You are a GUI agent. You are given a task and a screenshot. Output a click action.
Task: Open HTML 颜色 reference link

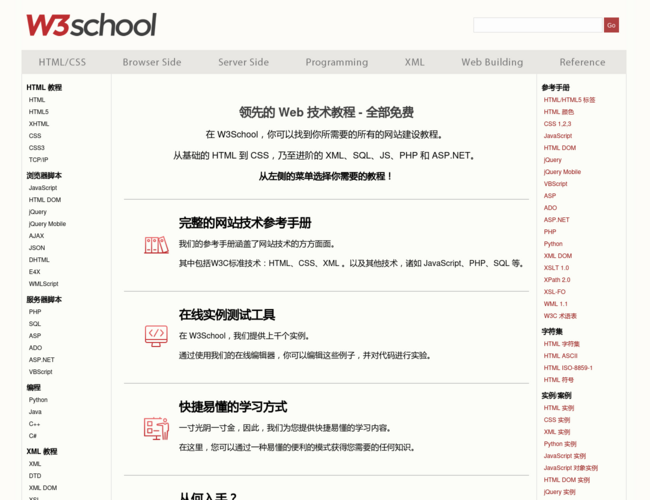tap(559, 112)
